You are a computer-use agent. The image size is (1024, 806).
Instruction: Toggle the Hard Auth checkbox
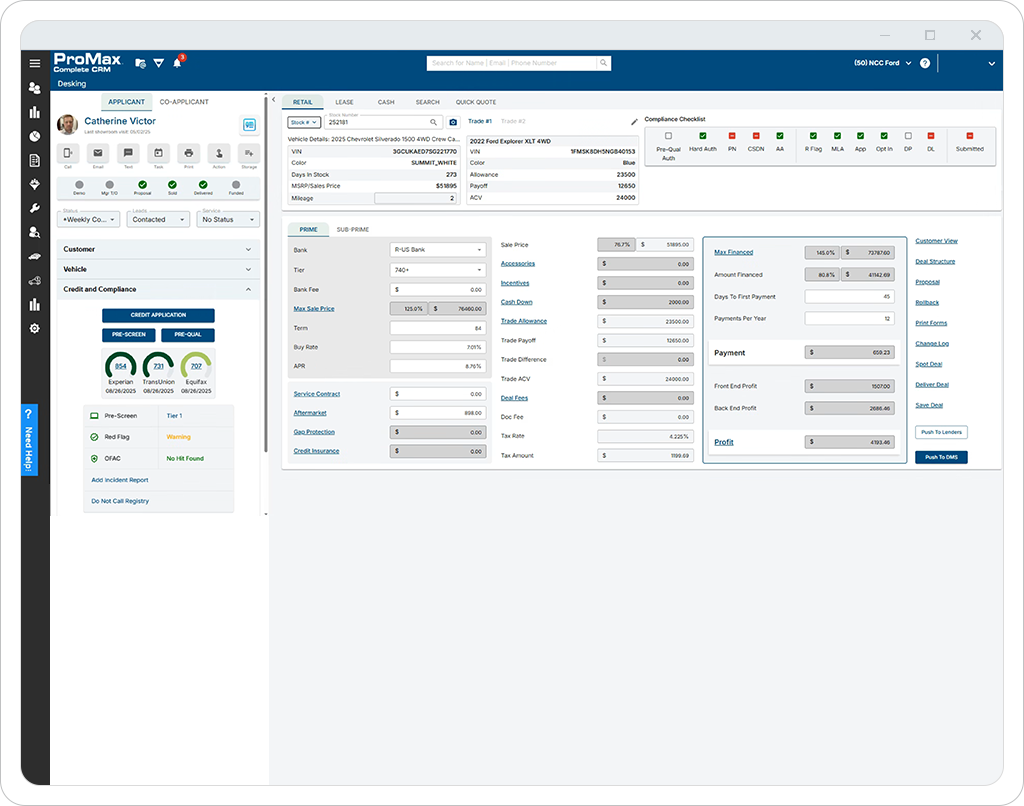pos(703,136)
